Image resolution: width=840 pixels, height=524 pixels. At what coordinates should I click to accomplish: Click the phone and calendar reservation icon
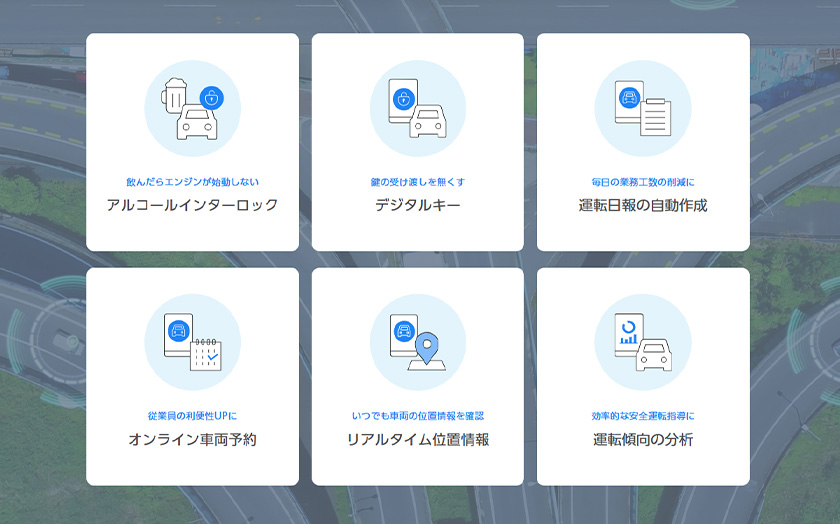tap(192, 342)
